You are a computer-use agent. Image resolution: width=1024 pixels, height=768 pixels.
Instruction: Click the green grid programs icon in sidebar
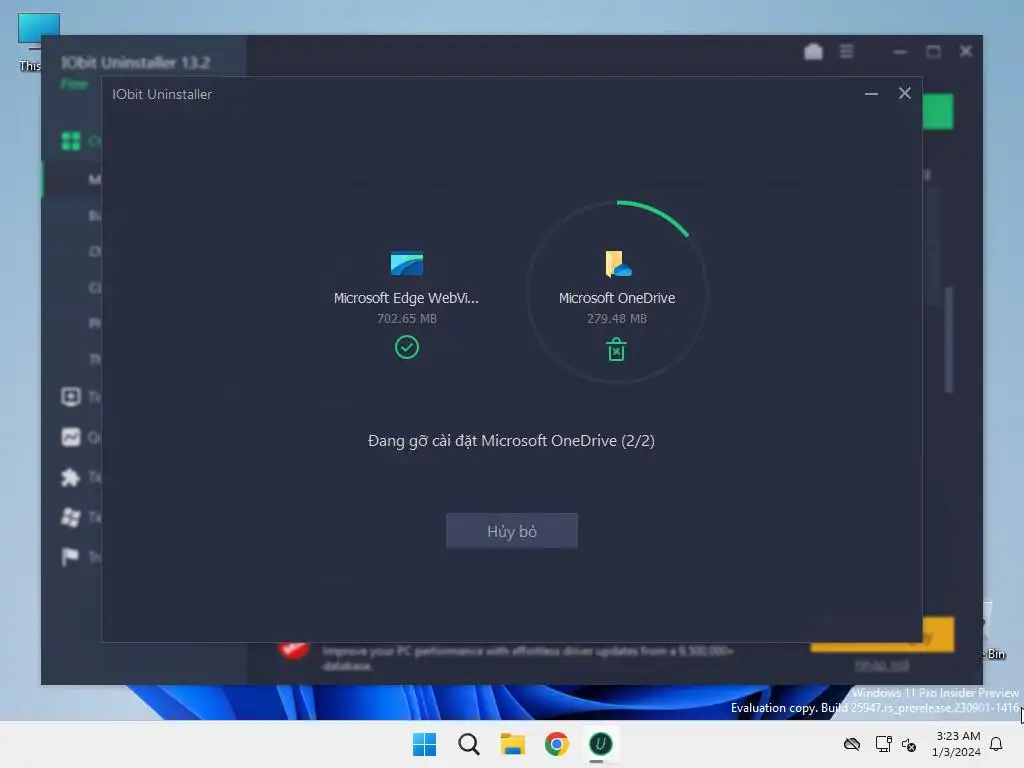click(71, 141)
